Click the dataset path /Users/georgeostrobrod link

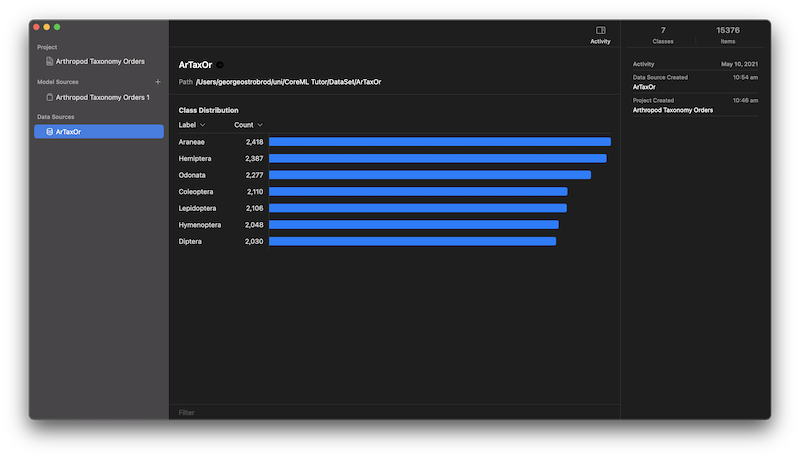tap(288, 82)
